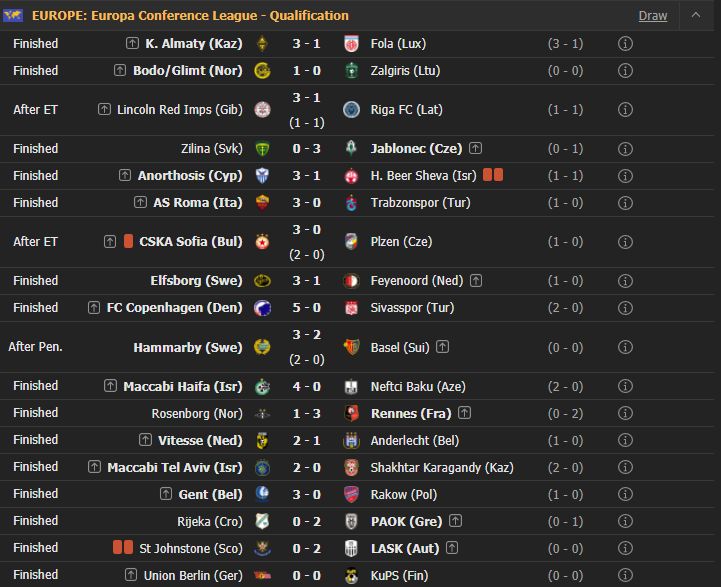
Task: Click info icon for AS Roma match
Action: [625, 203]
